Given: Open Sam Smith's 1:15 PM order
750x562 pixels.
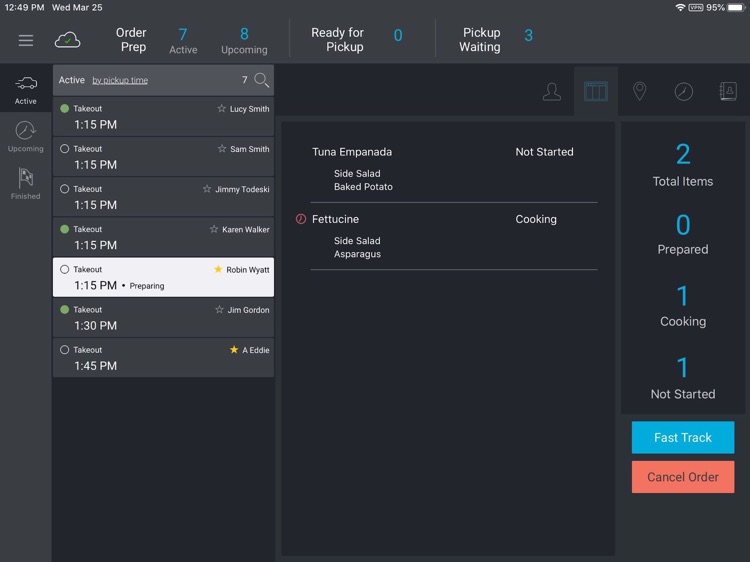Looking at the screenshot, I should 163,157.
